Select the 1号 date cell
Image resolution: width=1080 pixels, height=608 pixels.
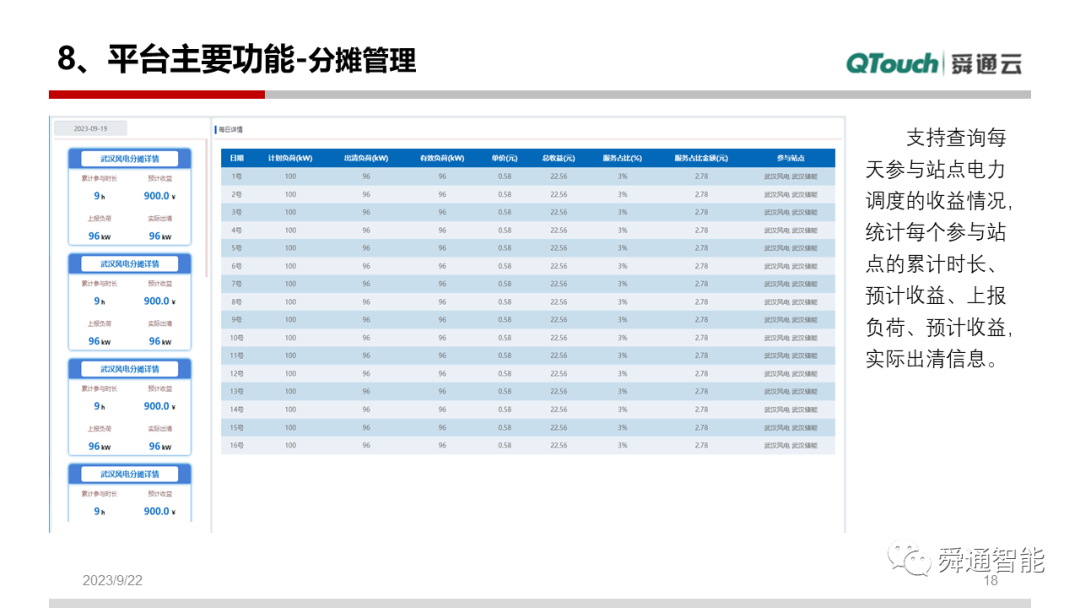tap(236, 176)
